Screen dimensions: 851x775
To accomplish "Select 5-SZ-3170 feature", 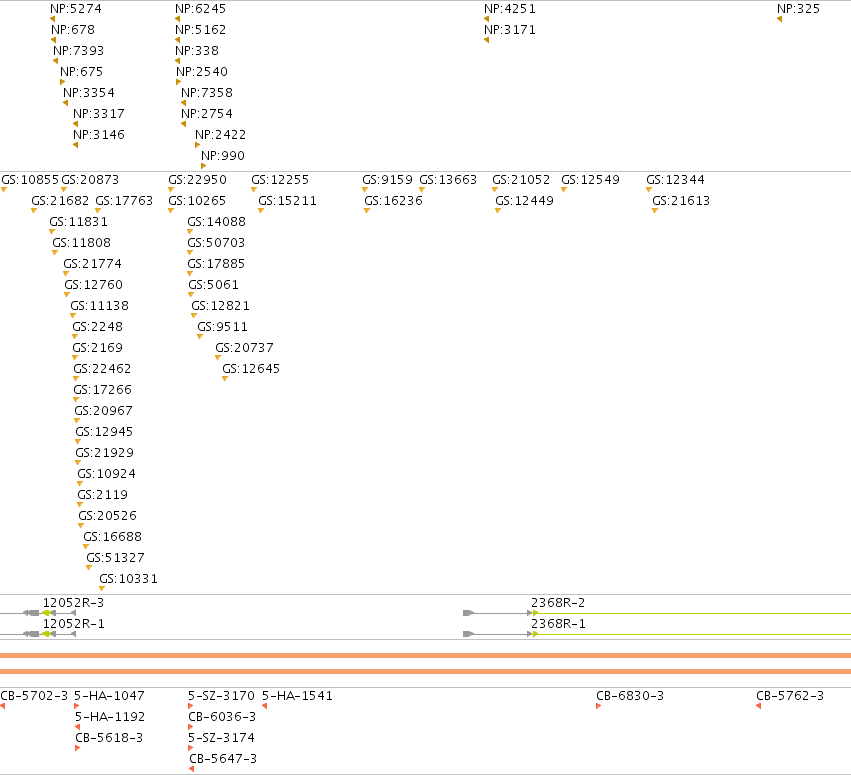I will pos(221,696).
